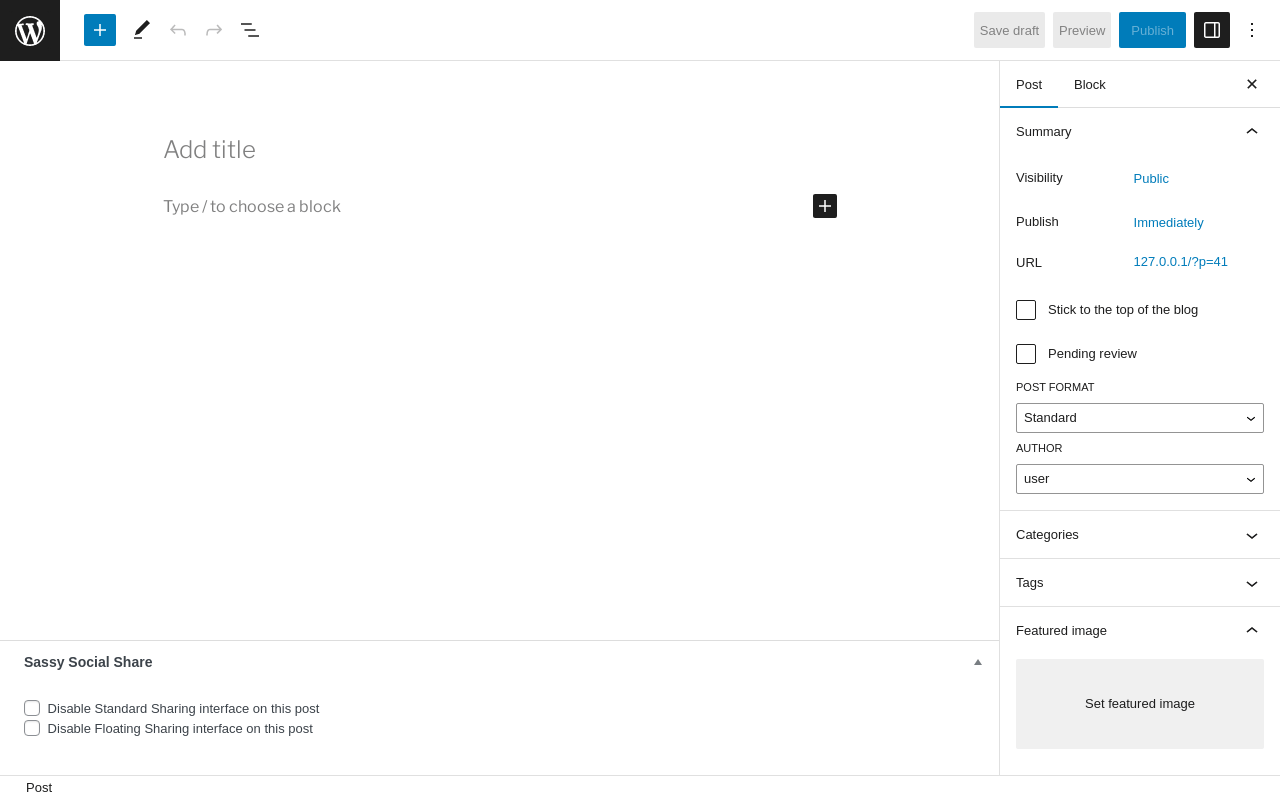Screen dimensions: 1280x800
Task: Click the Post breadcrumb in the footer
Action: pos(39,787)
